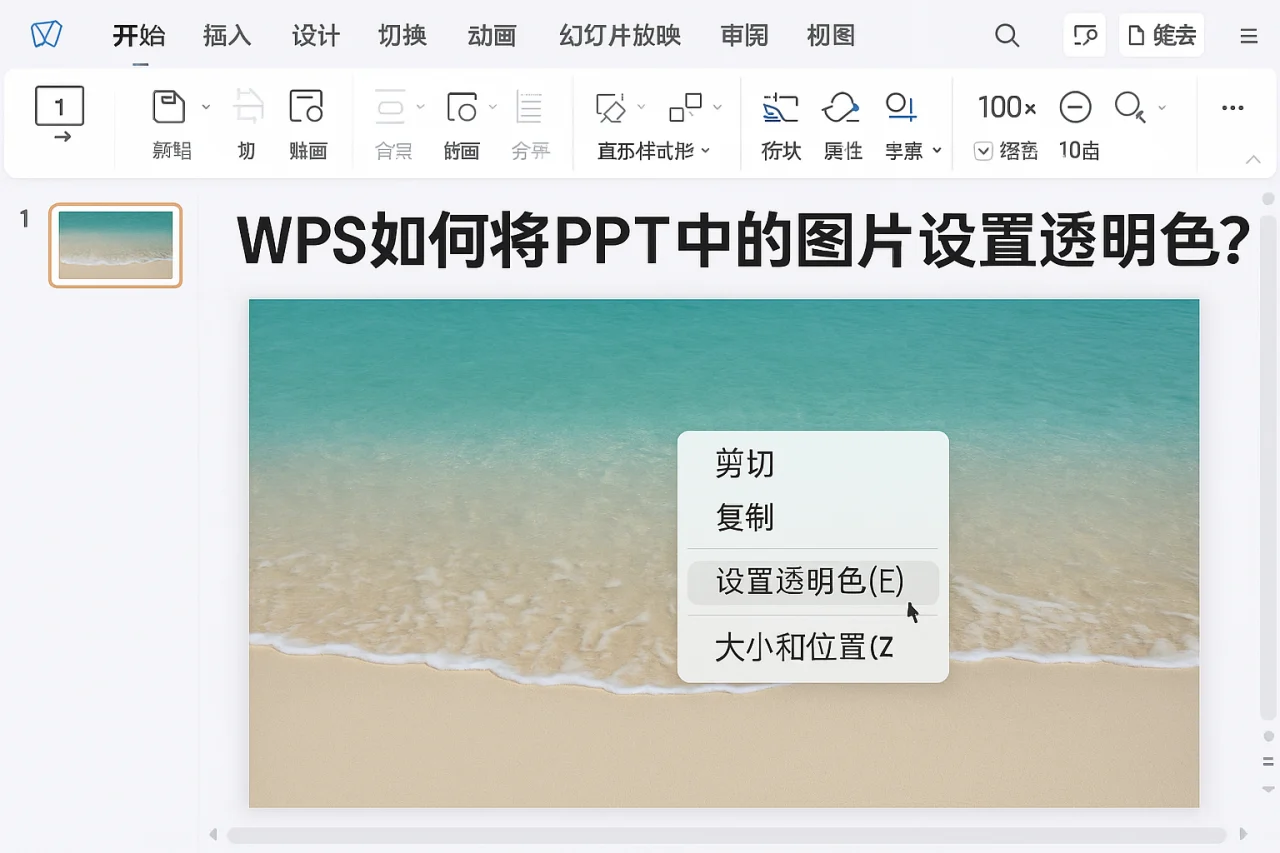Screen dimensions: 1280x853
Task: Click the zoom-out minus icon
Action: (1075, 107)
